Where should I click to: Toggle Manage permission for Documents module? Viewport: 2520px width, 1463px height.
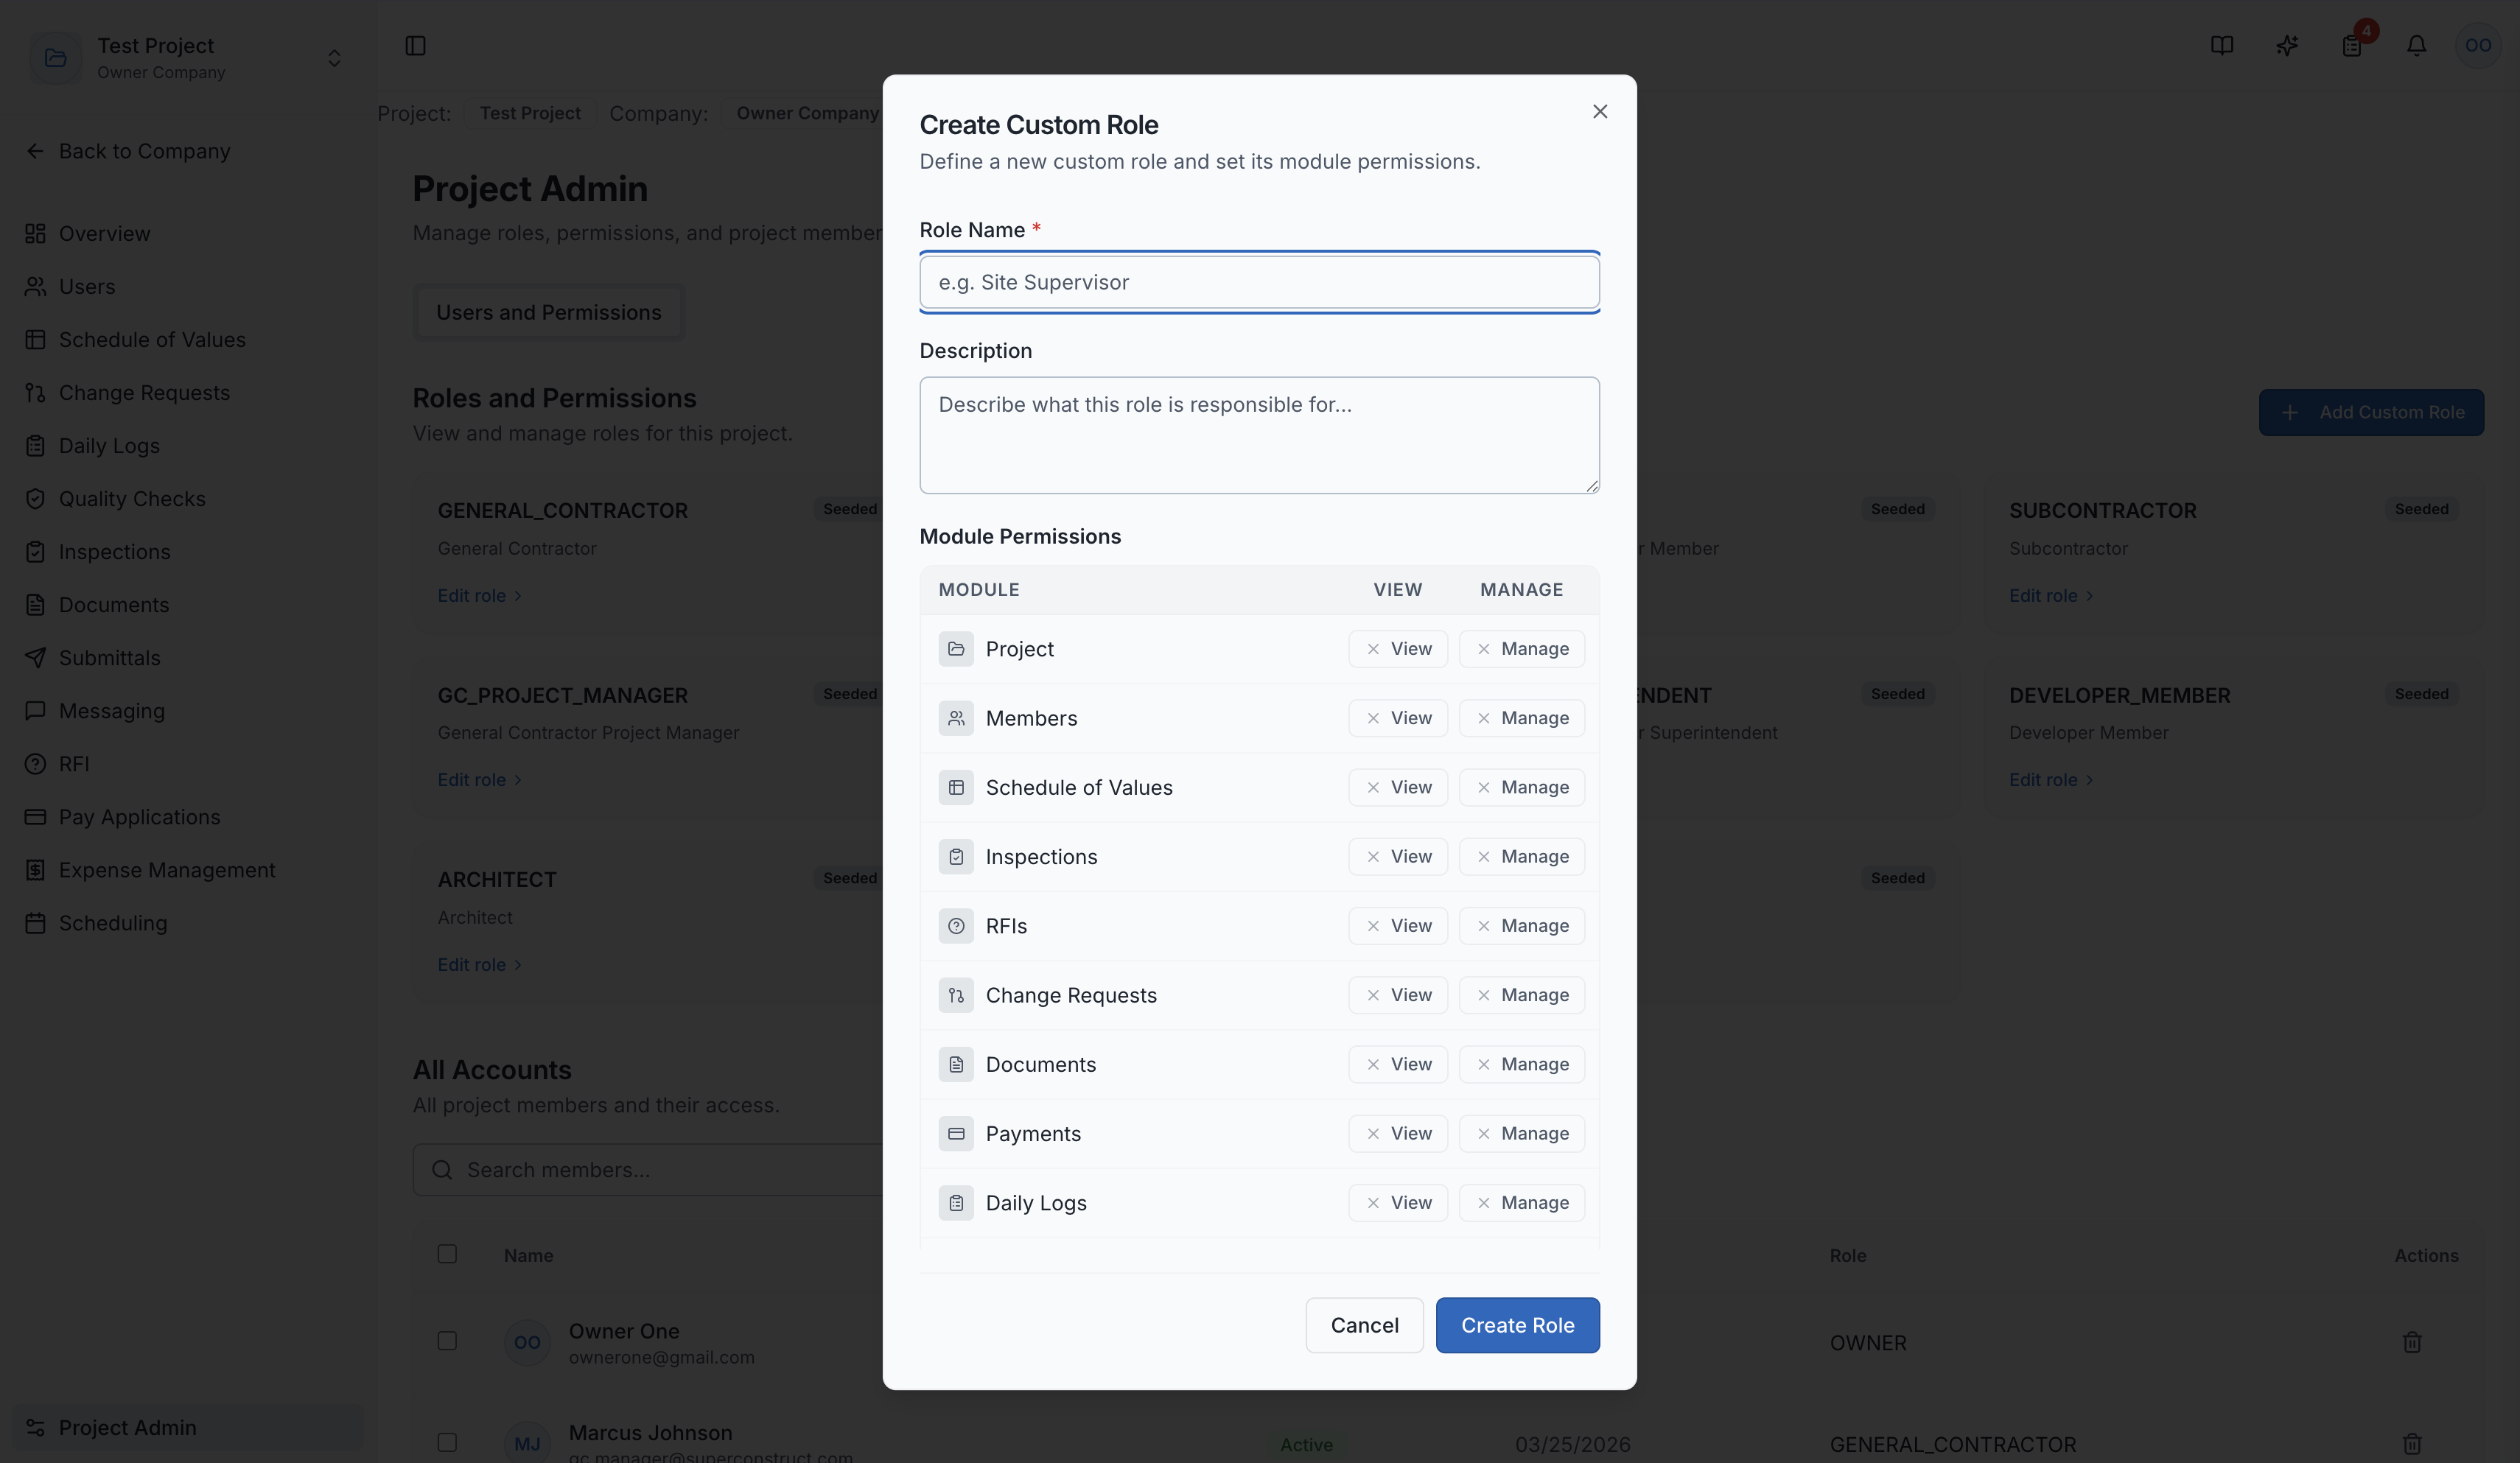coord(1521,1064)
